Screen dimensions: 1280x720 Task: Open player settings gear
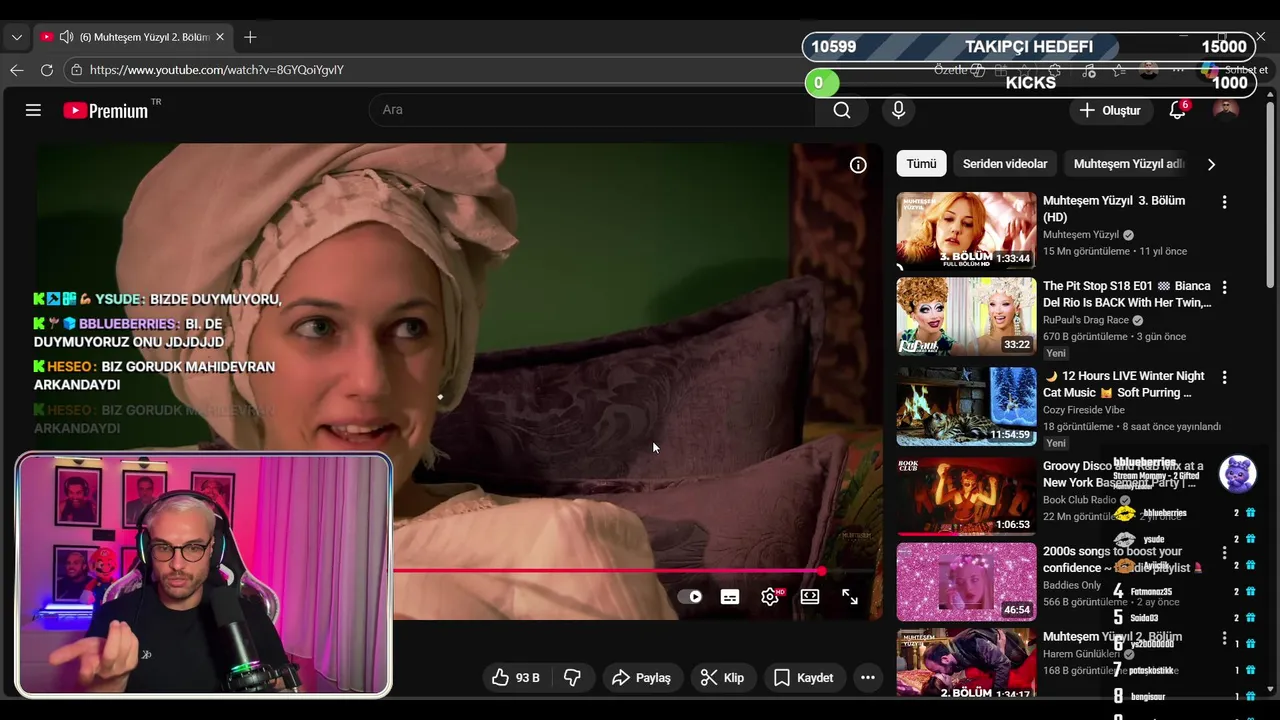pos(770,597)
